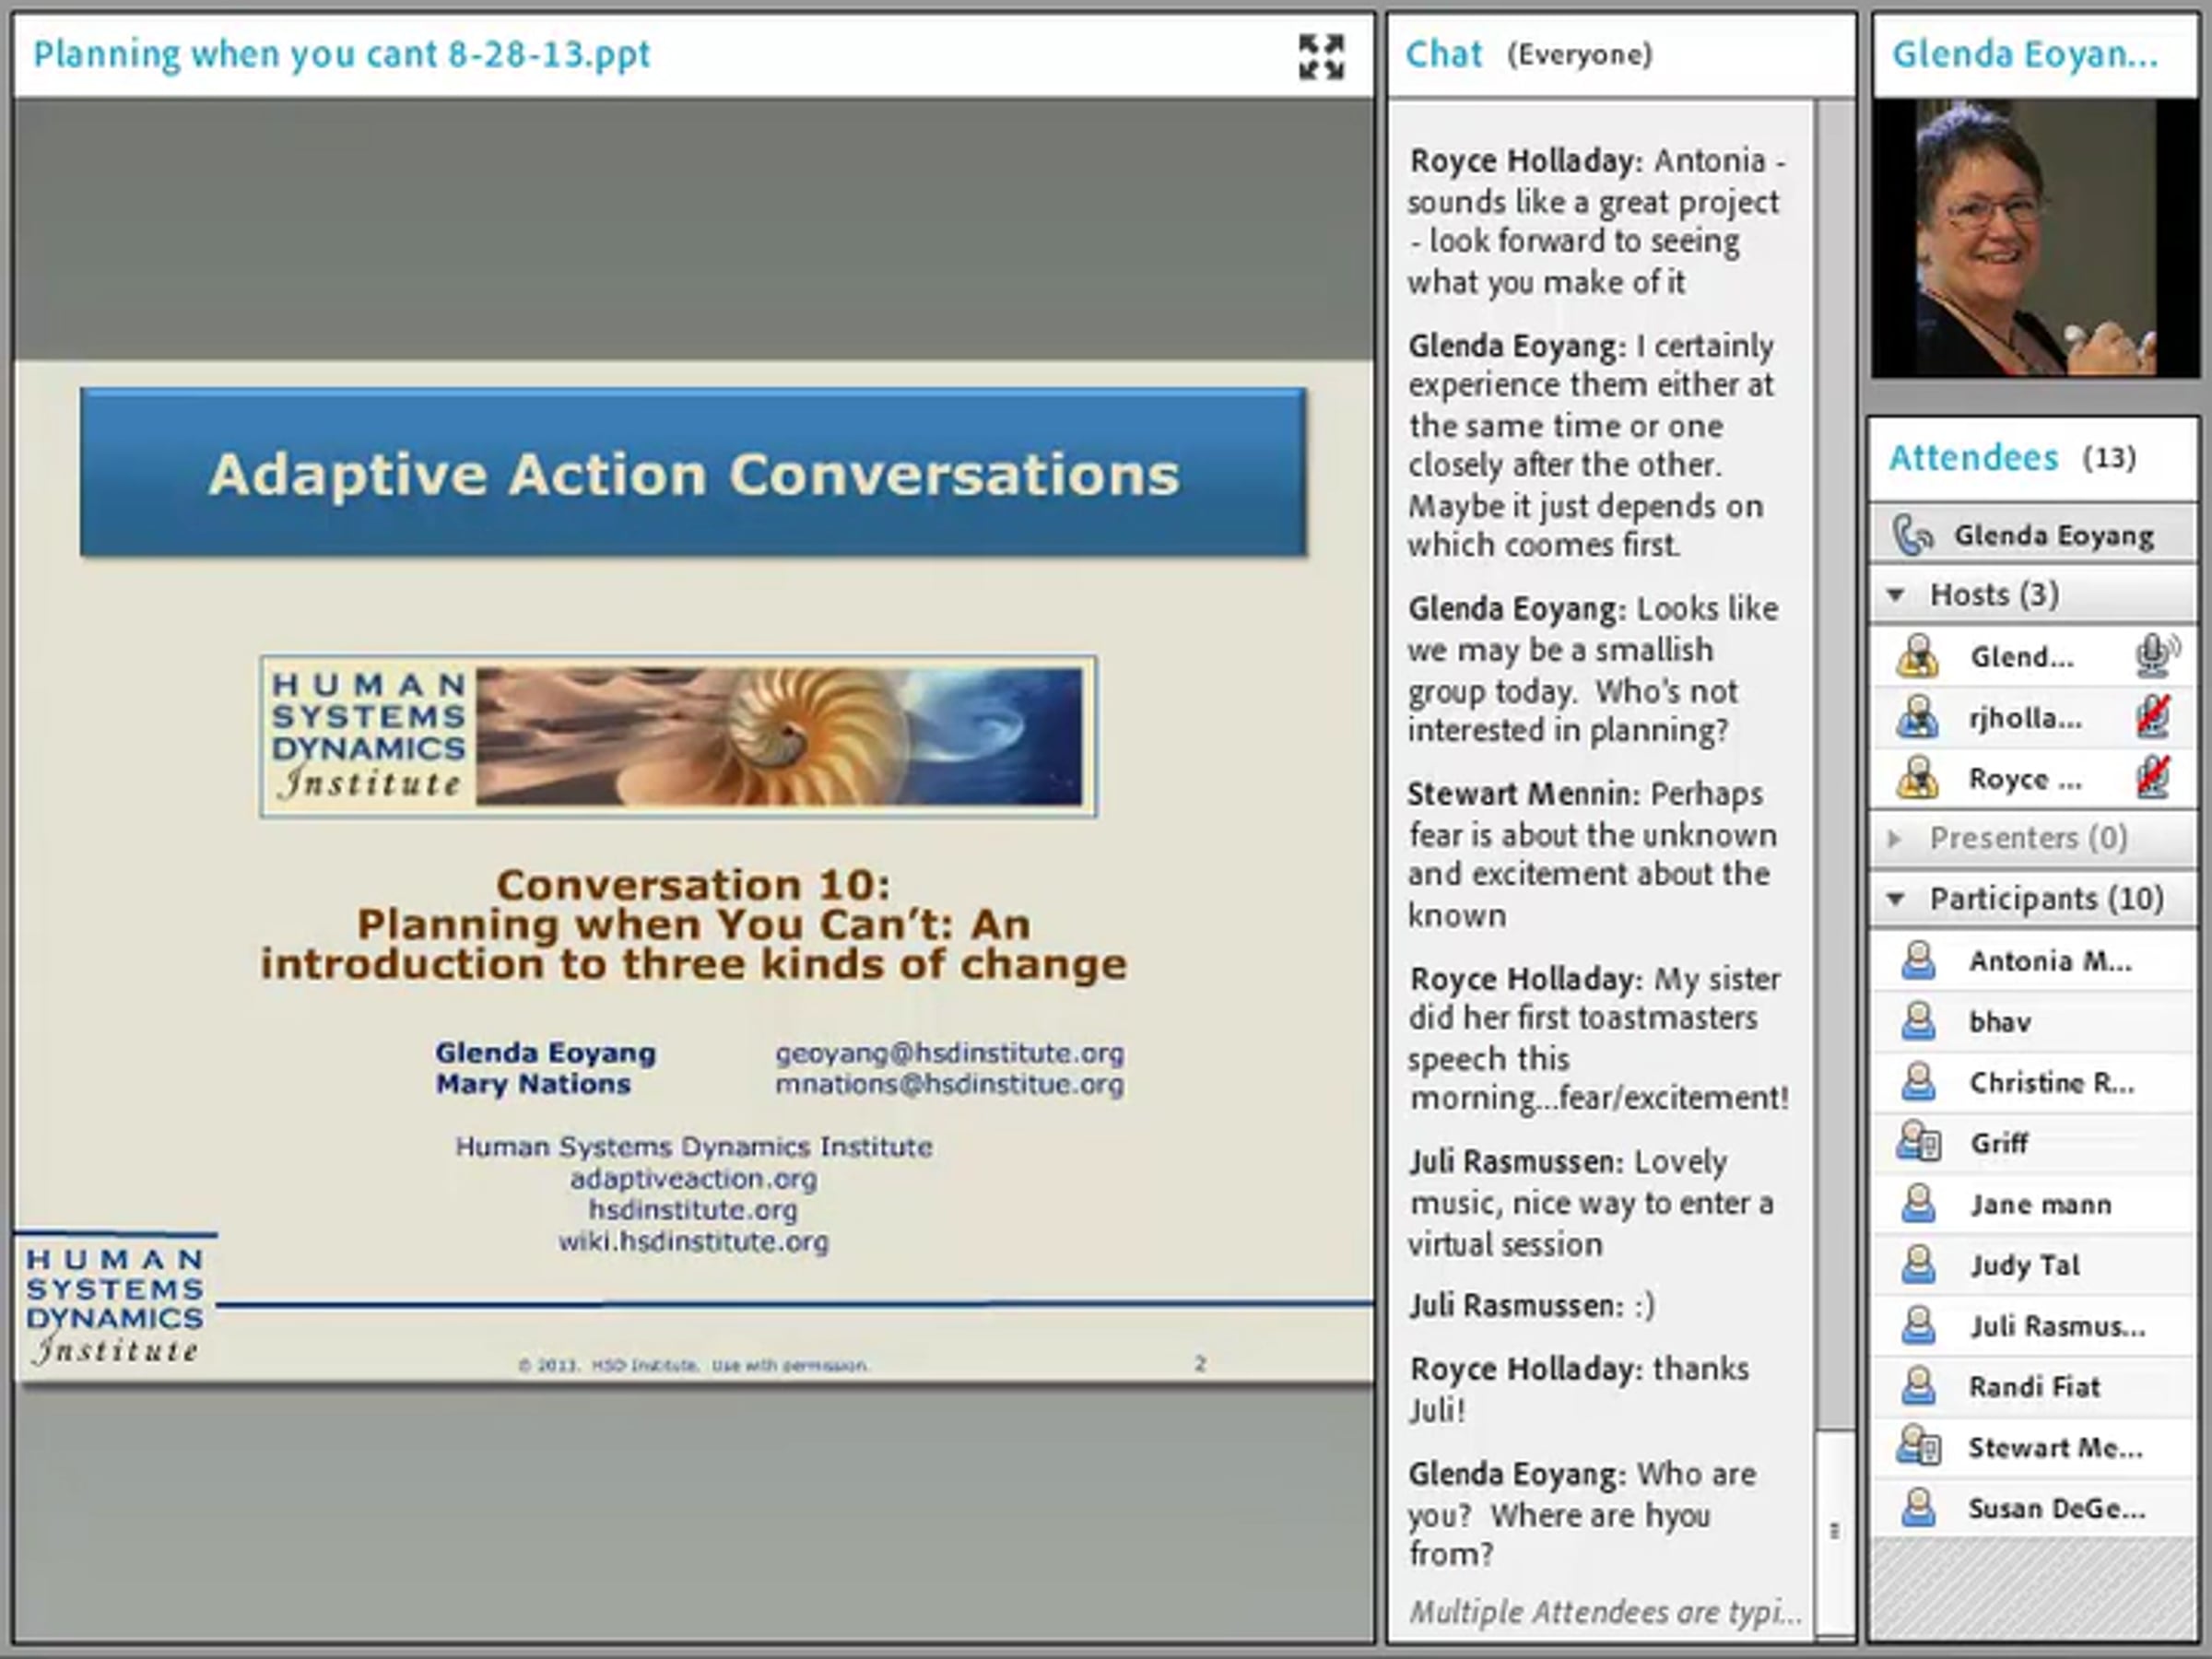Screen dimensions: 2212x1659
Task: Click the participant icon for Juli Rasmus...
Action: pos(1918,1326)
